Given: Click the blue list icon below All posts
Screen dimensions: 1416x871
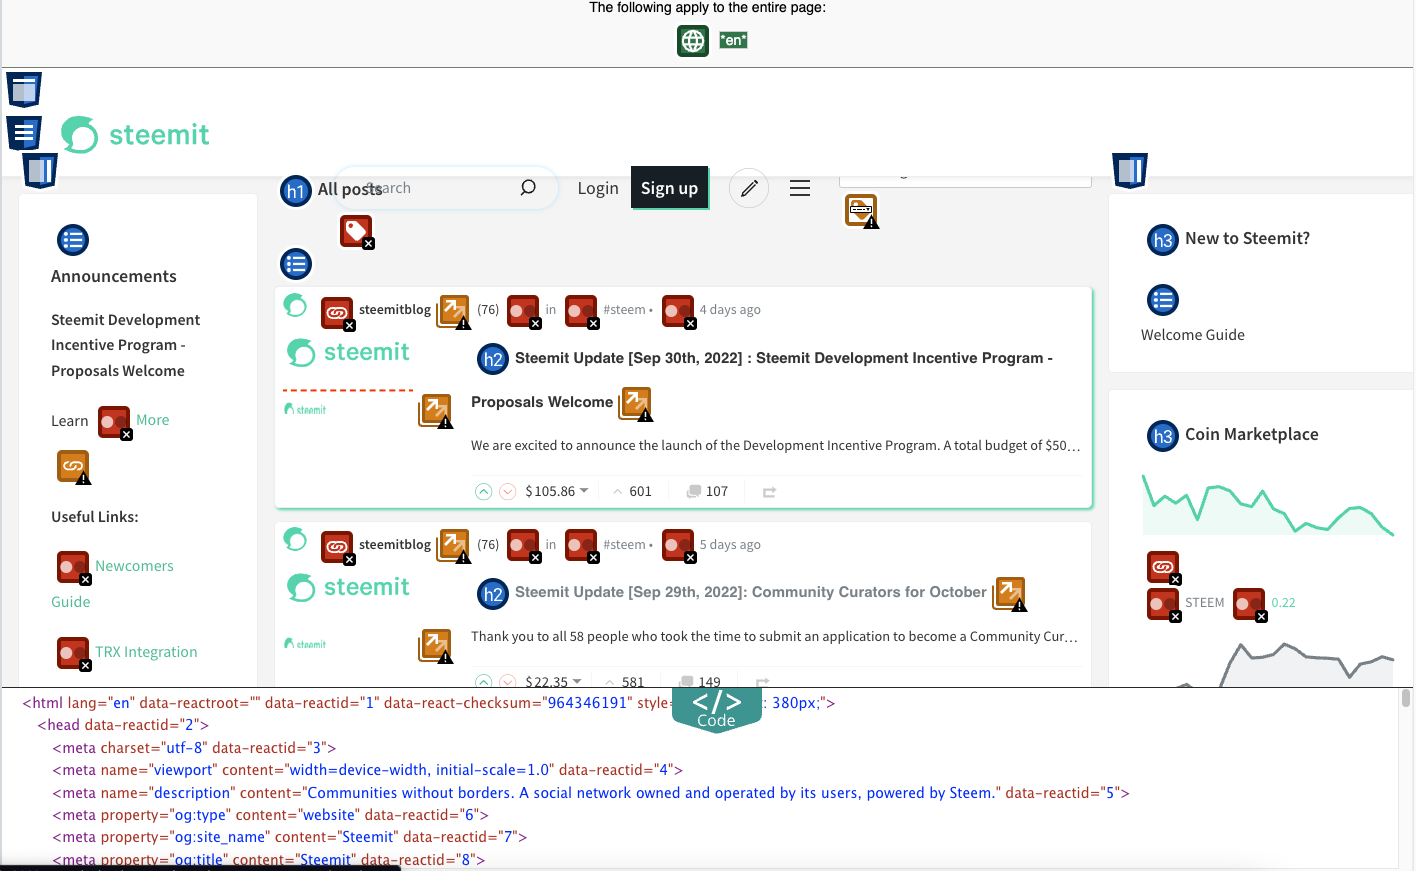Looking at the screenshot, I should click(296, 264).
